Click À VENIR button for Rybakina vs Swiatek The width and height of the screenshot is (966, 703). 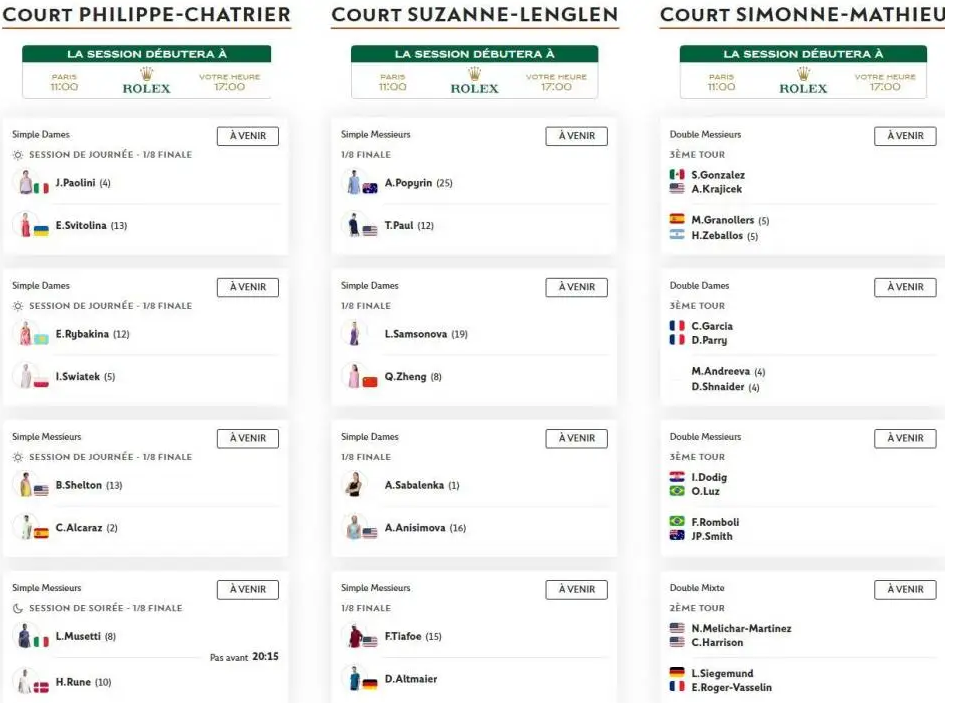coord(248,287)
